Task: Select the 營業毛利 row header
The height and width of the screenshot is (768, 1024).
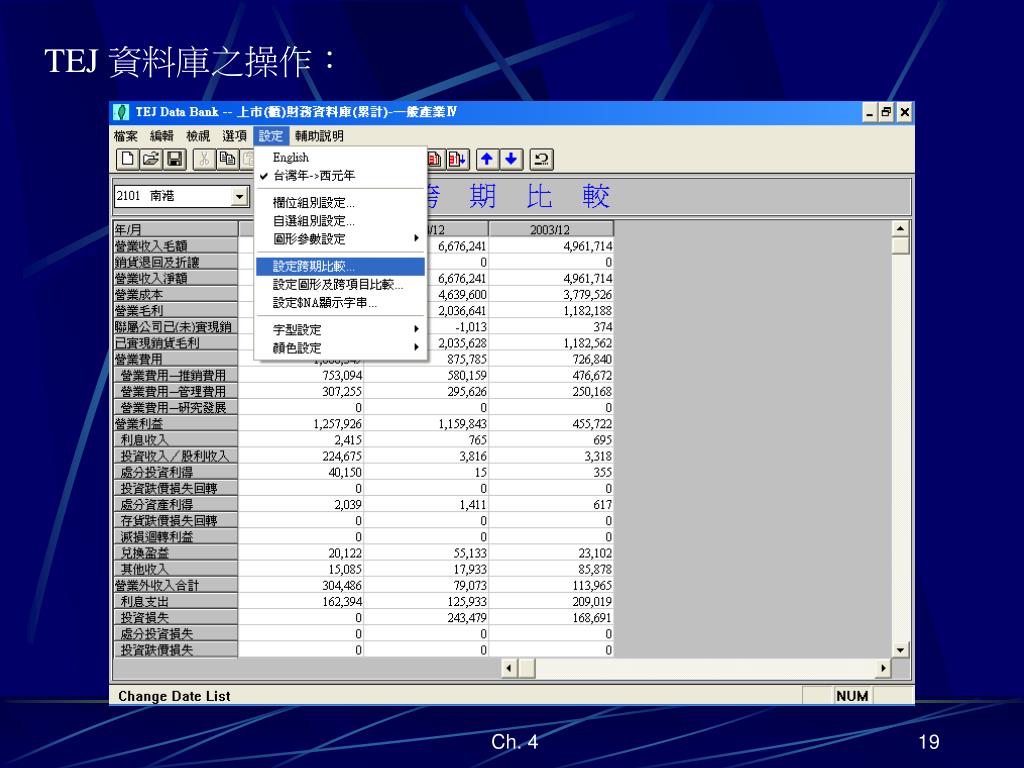Action: [176, 310]
